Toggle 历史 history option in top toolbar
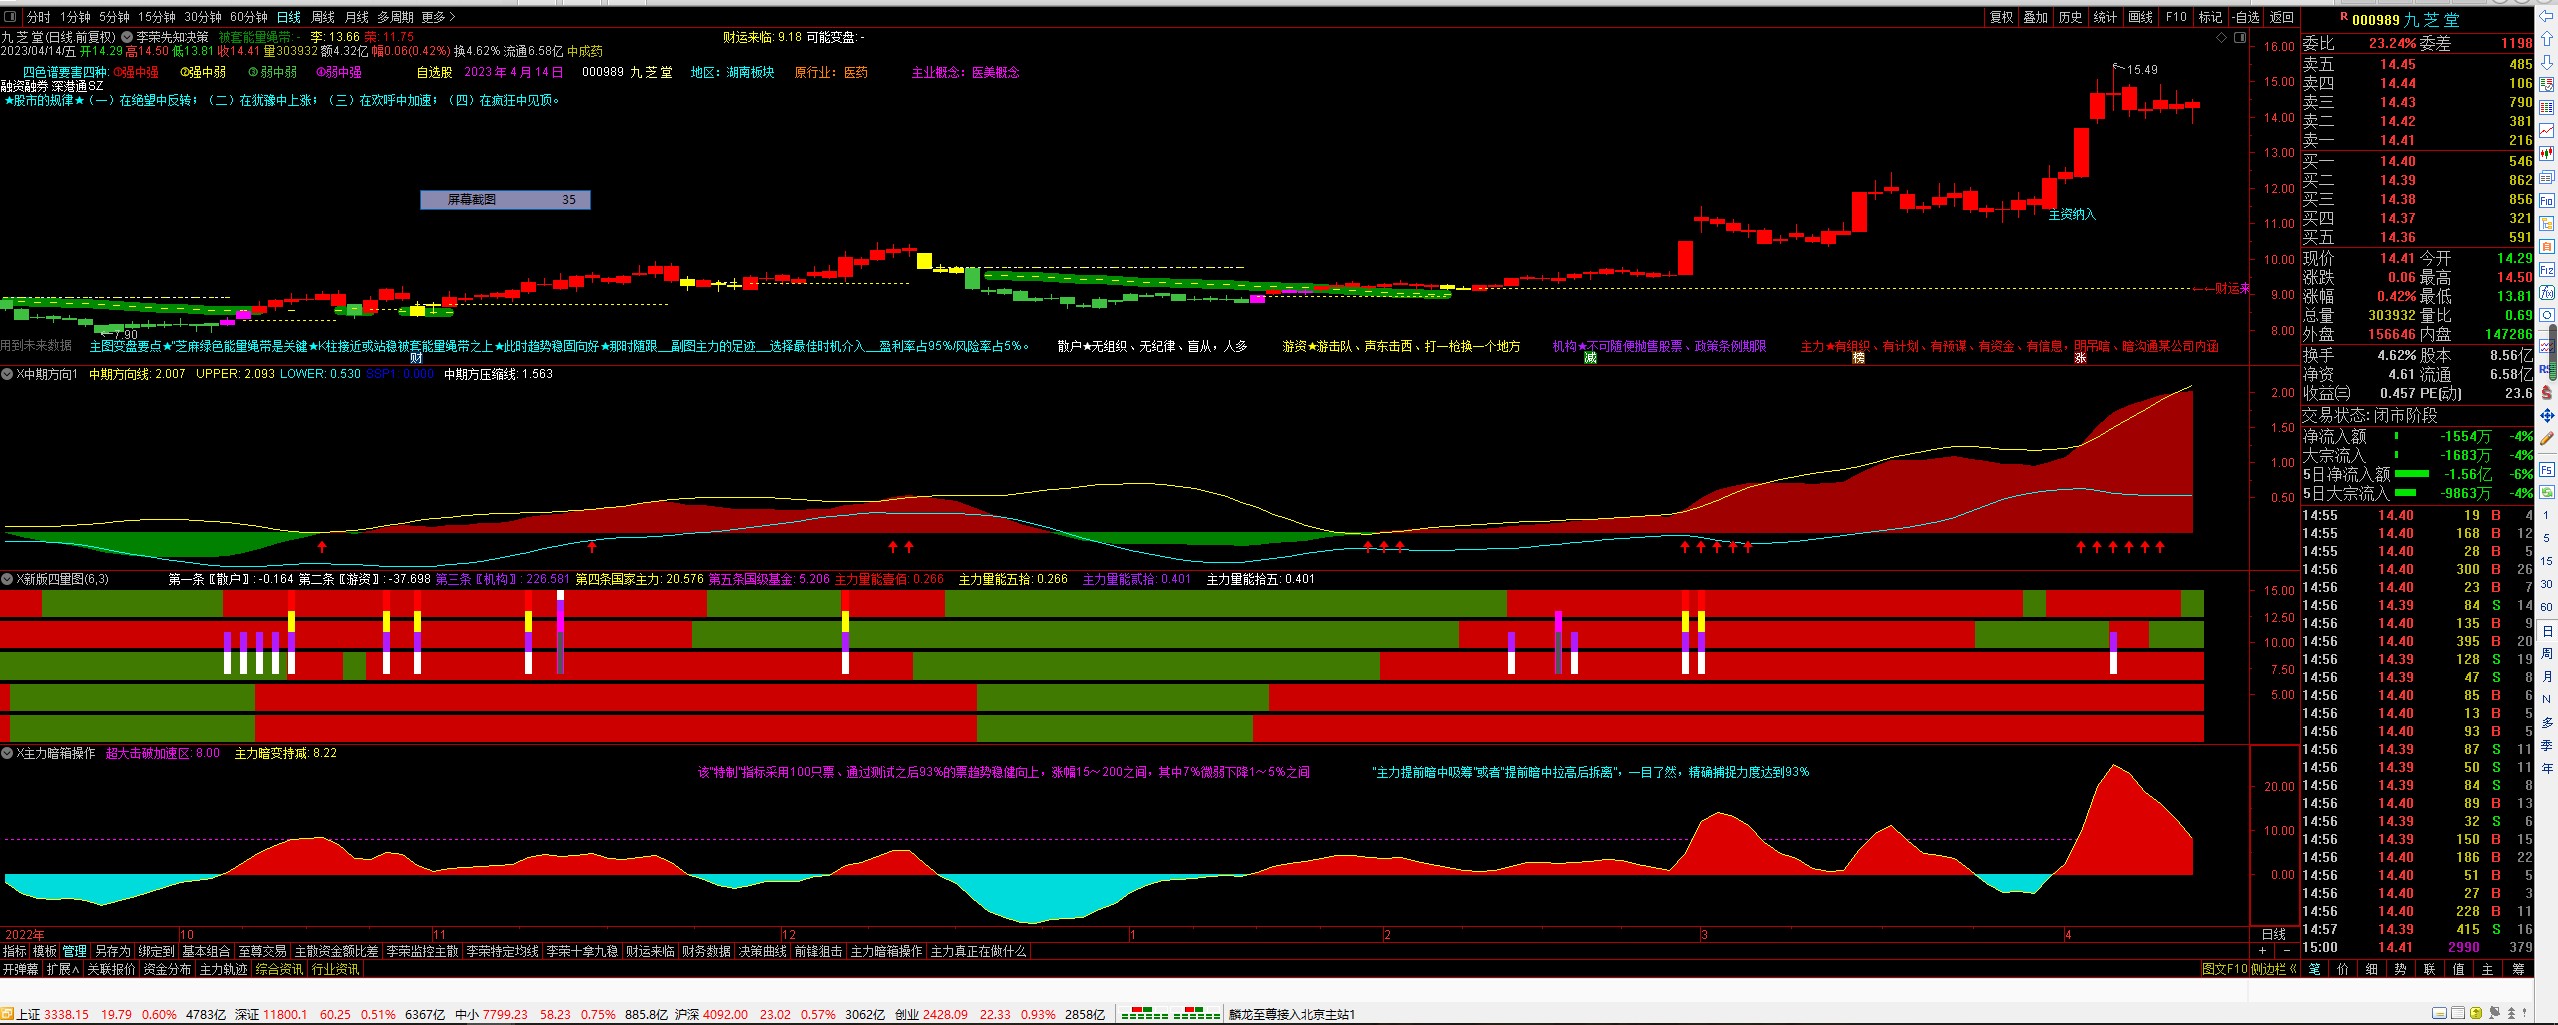 (2070, 17)
